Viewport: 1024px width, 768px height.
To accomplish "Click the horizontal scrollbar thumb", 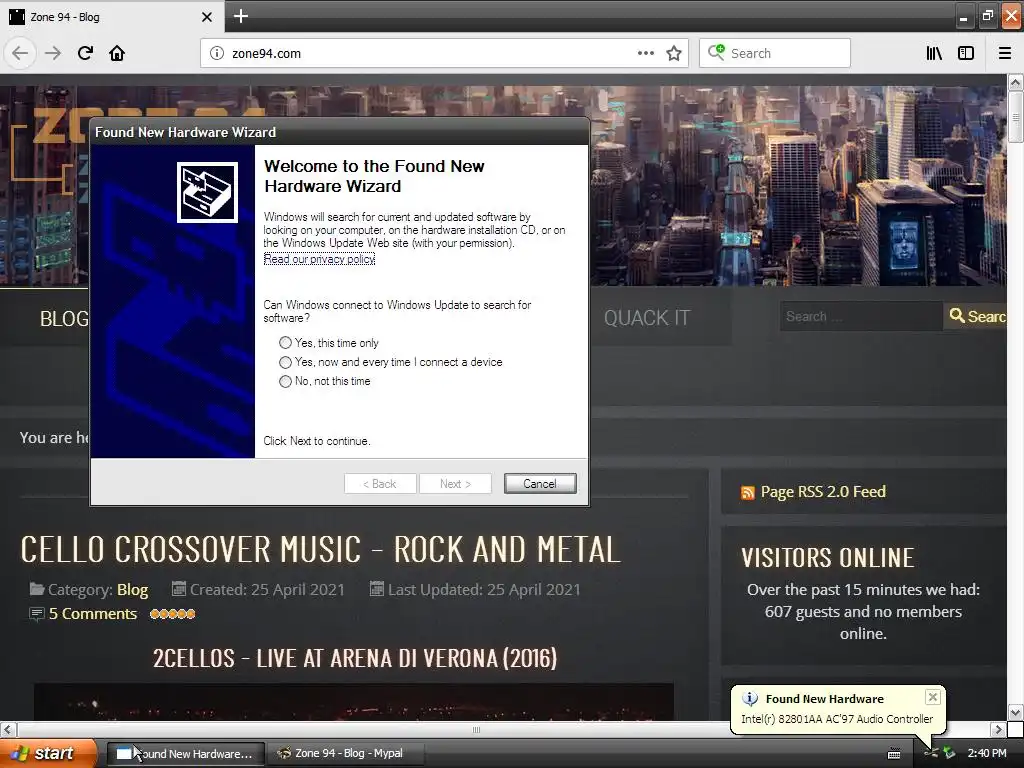I will 476,729.
